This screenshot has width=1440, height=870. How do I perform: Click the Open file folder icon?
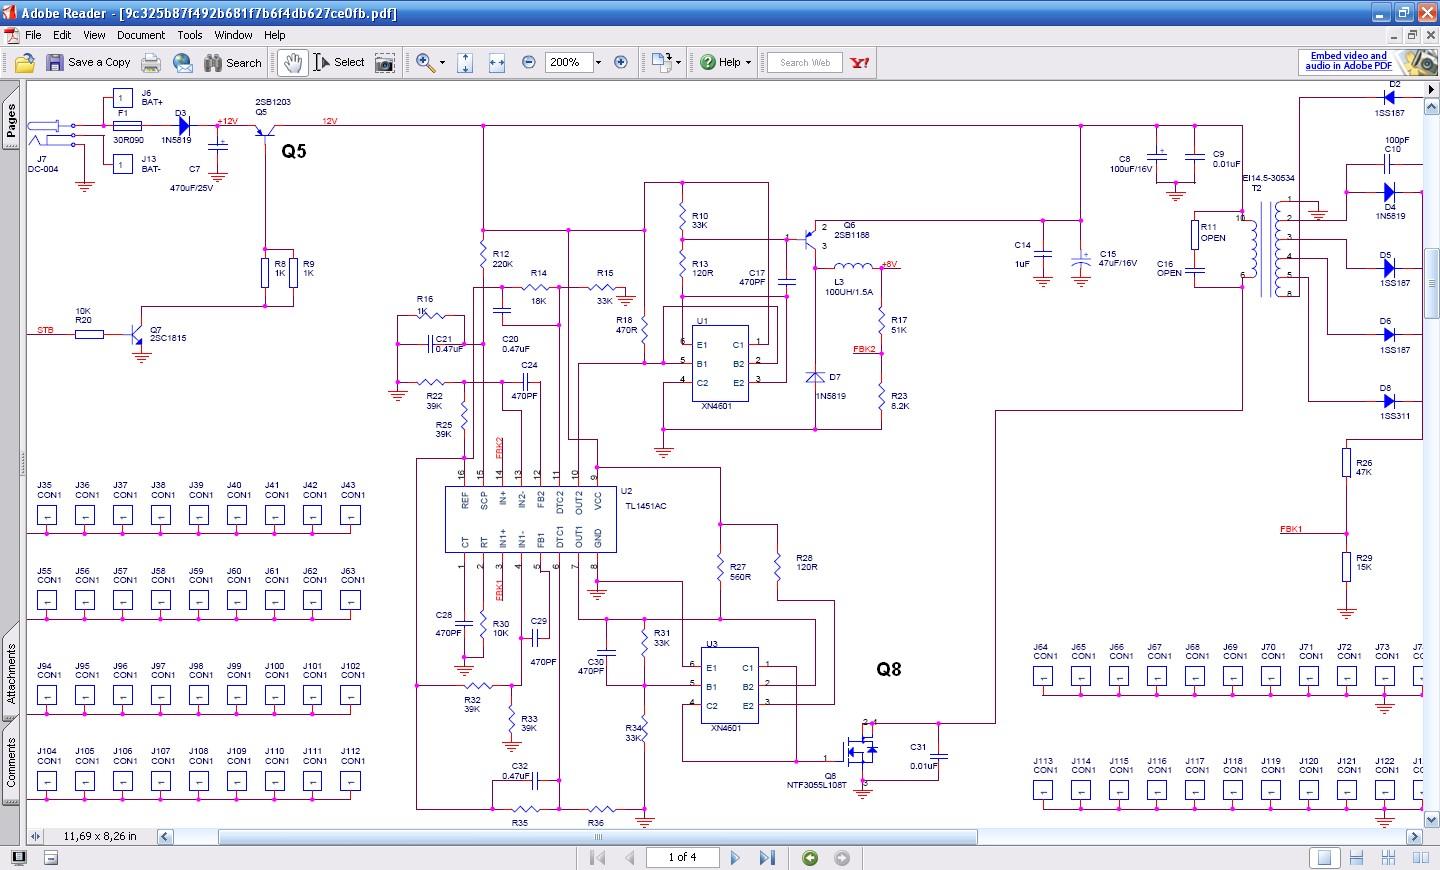click(x=24, y=63)
